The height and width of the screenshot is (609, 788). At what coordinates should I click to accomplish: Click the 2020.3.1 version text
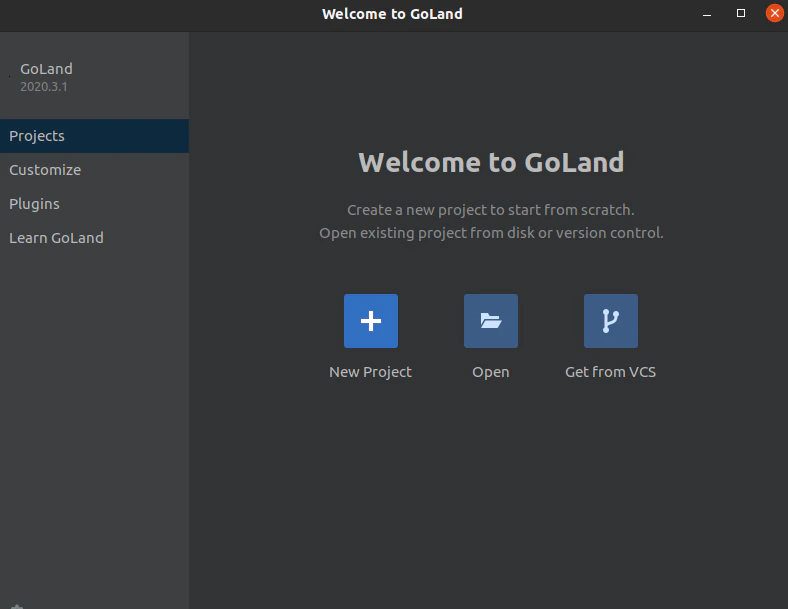coord(44,86)
